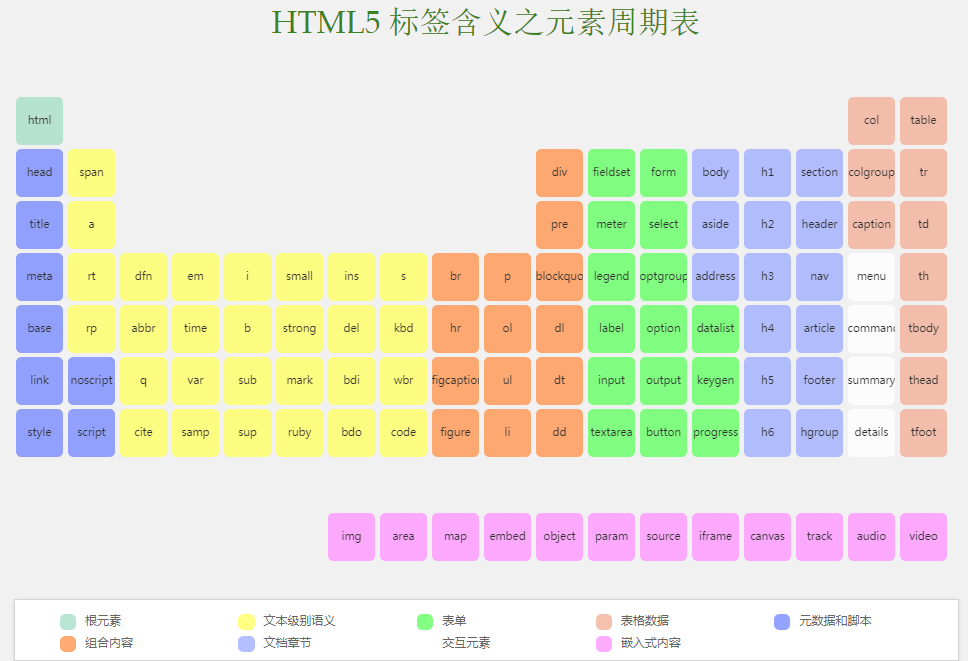The width and height of the screenshot is (968, 661).
Task: Open the details element tile
Action: point(871,433)
